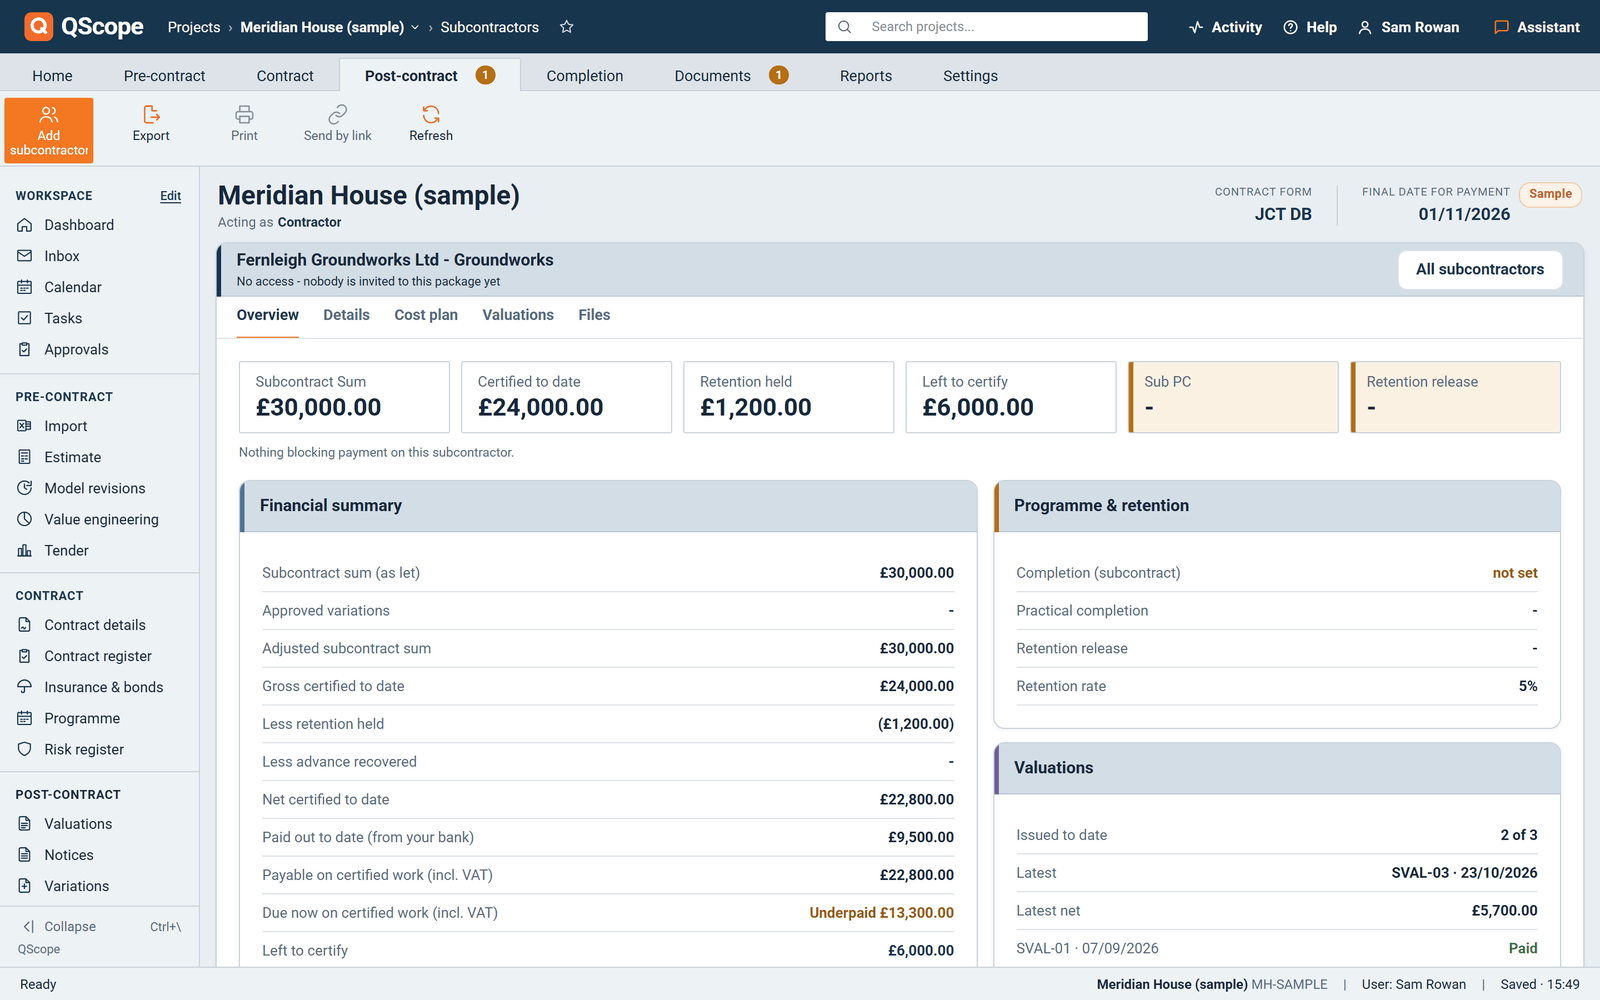Viewport: 1600px width, 1000px height.
Task: Open the Reports tab
Action: tap(866, 76)
